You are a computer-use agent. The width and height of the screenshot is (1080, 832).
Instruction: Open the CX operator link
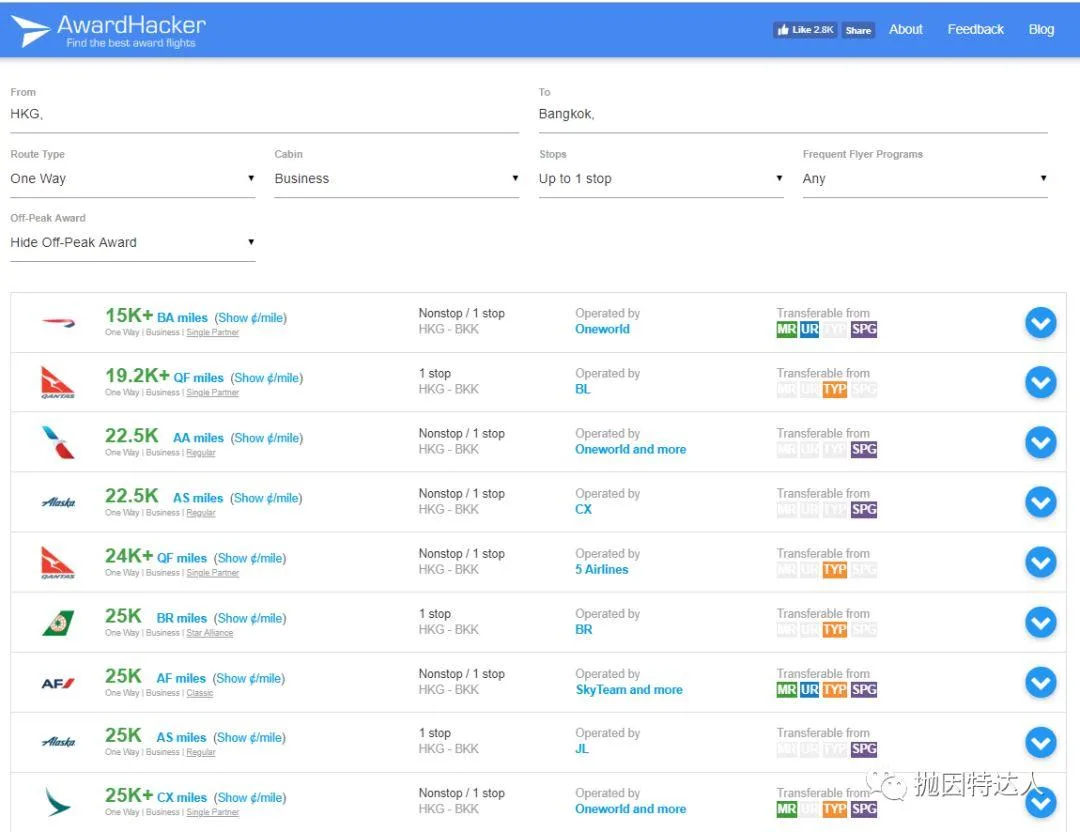583,509
